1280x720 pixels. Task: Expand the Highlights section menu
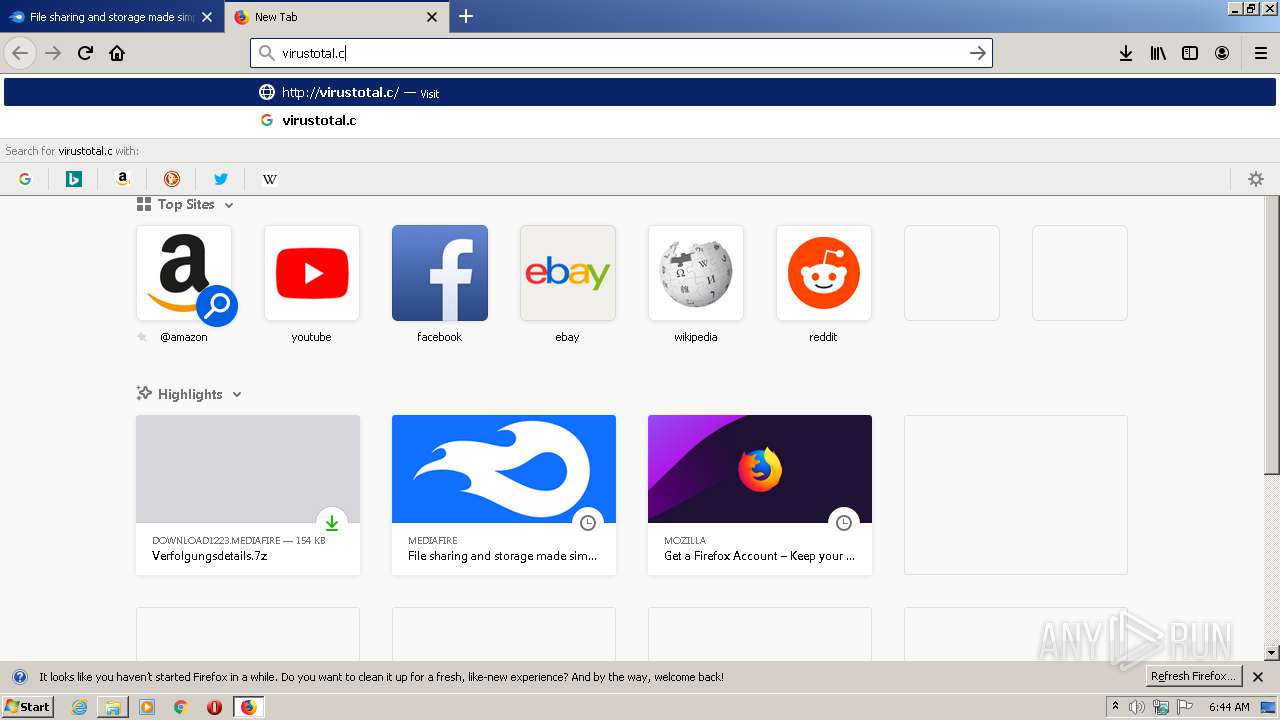[x=237, y=395]
